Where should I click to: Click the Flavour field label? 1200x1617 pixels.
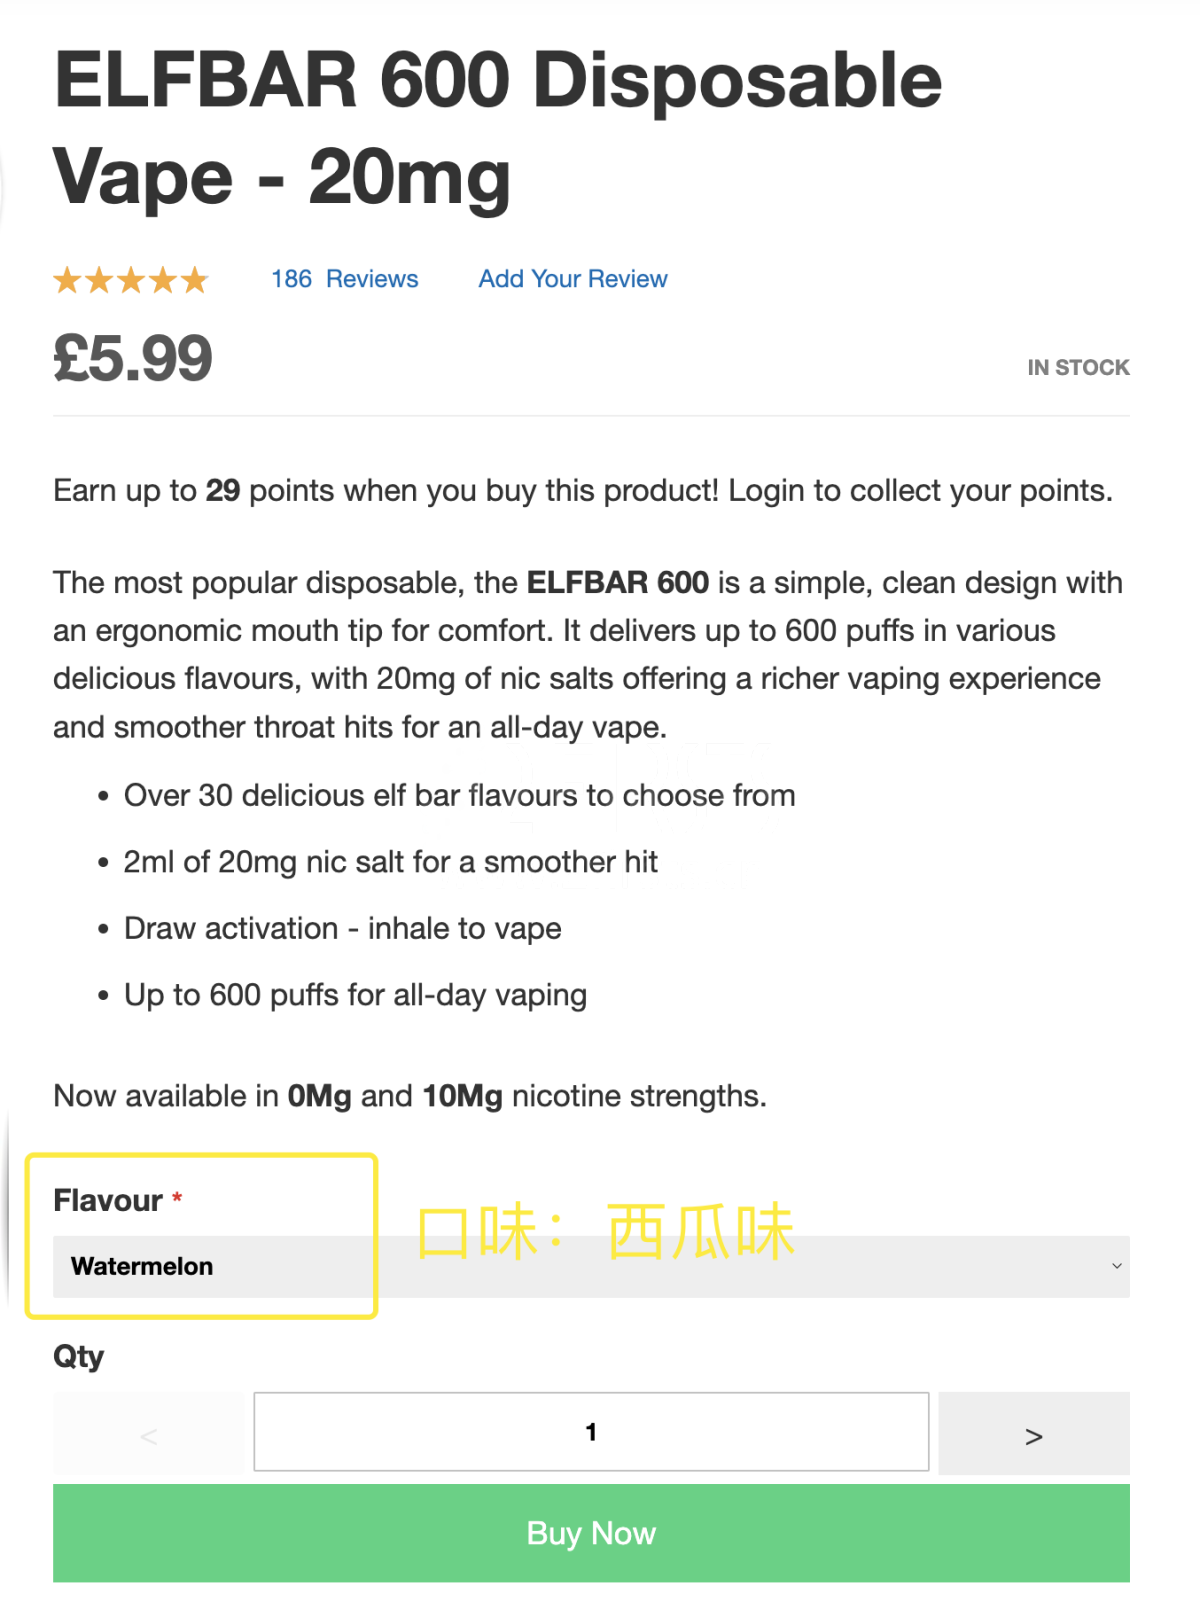pyautogui.click(x=108, y=1200)
